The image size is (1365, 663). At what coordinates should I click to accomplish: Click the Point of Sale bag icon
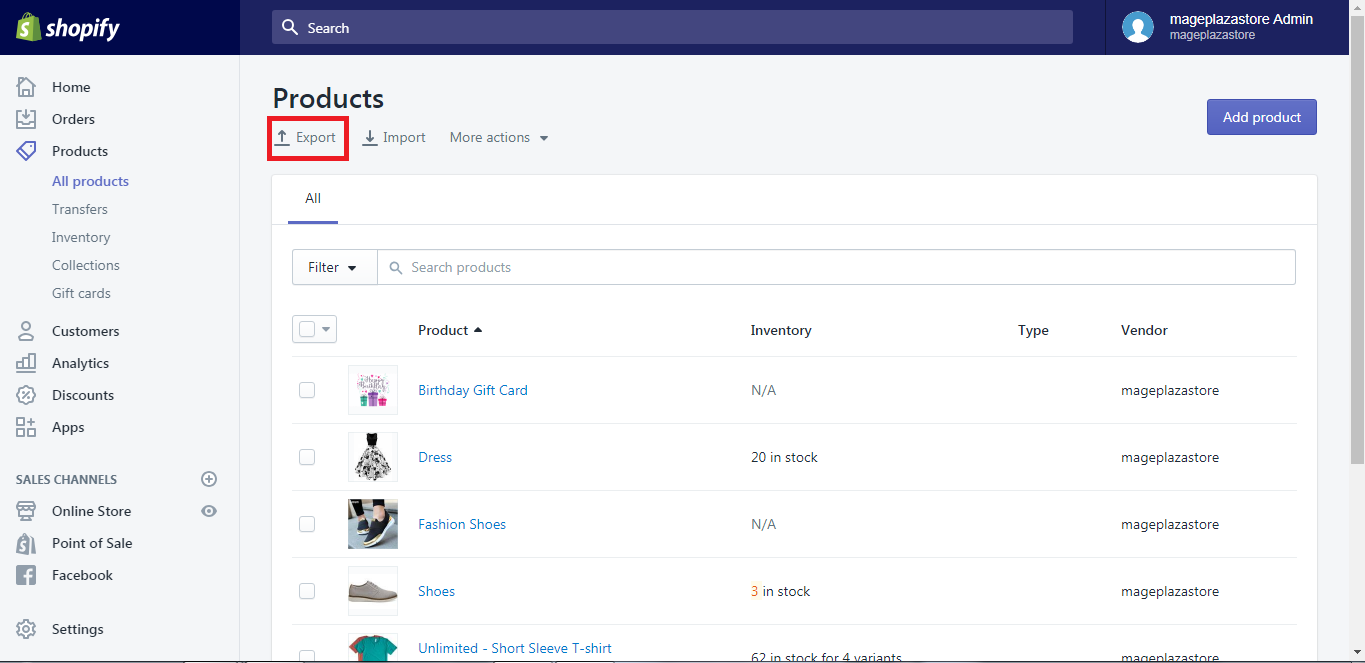click(x=26, y=543)
